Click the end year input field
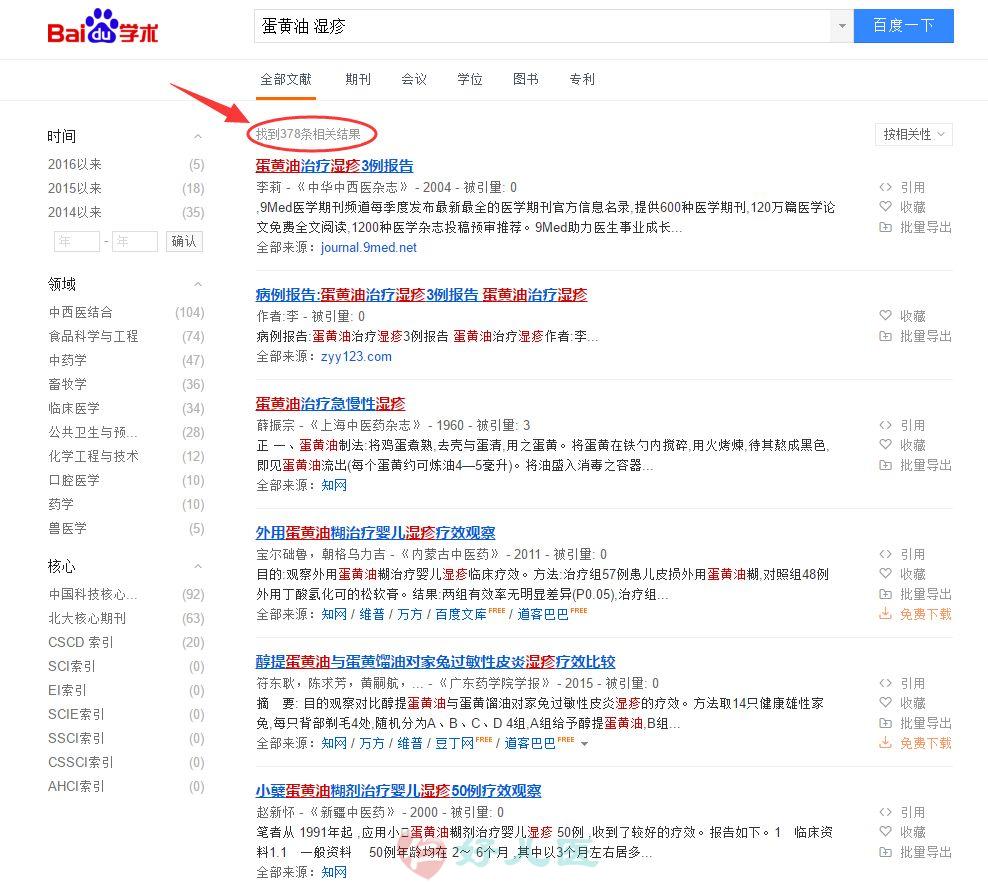 pyautogui.click(x=135, y=241)
